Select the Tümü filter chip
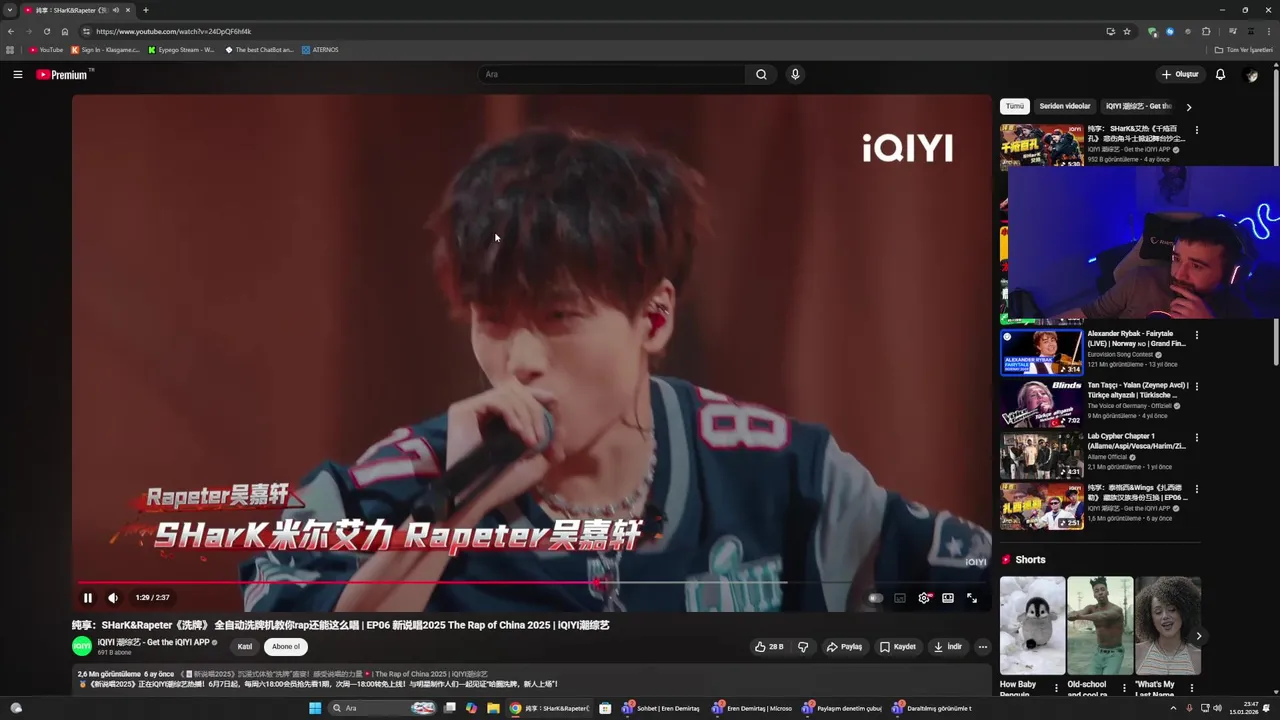This screenshot has height=720, width=1280. point(1015,106)
